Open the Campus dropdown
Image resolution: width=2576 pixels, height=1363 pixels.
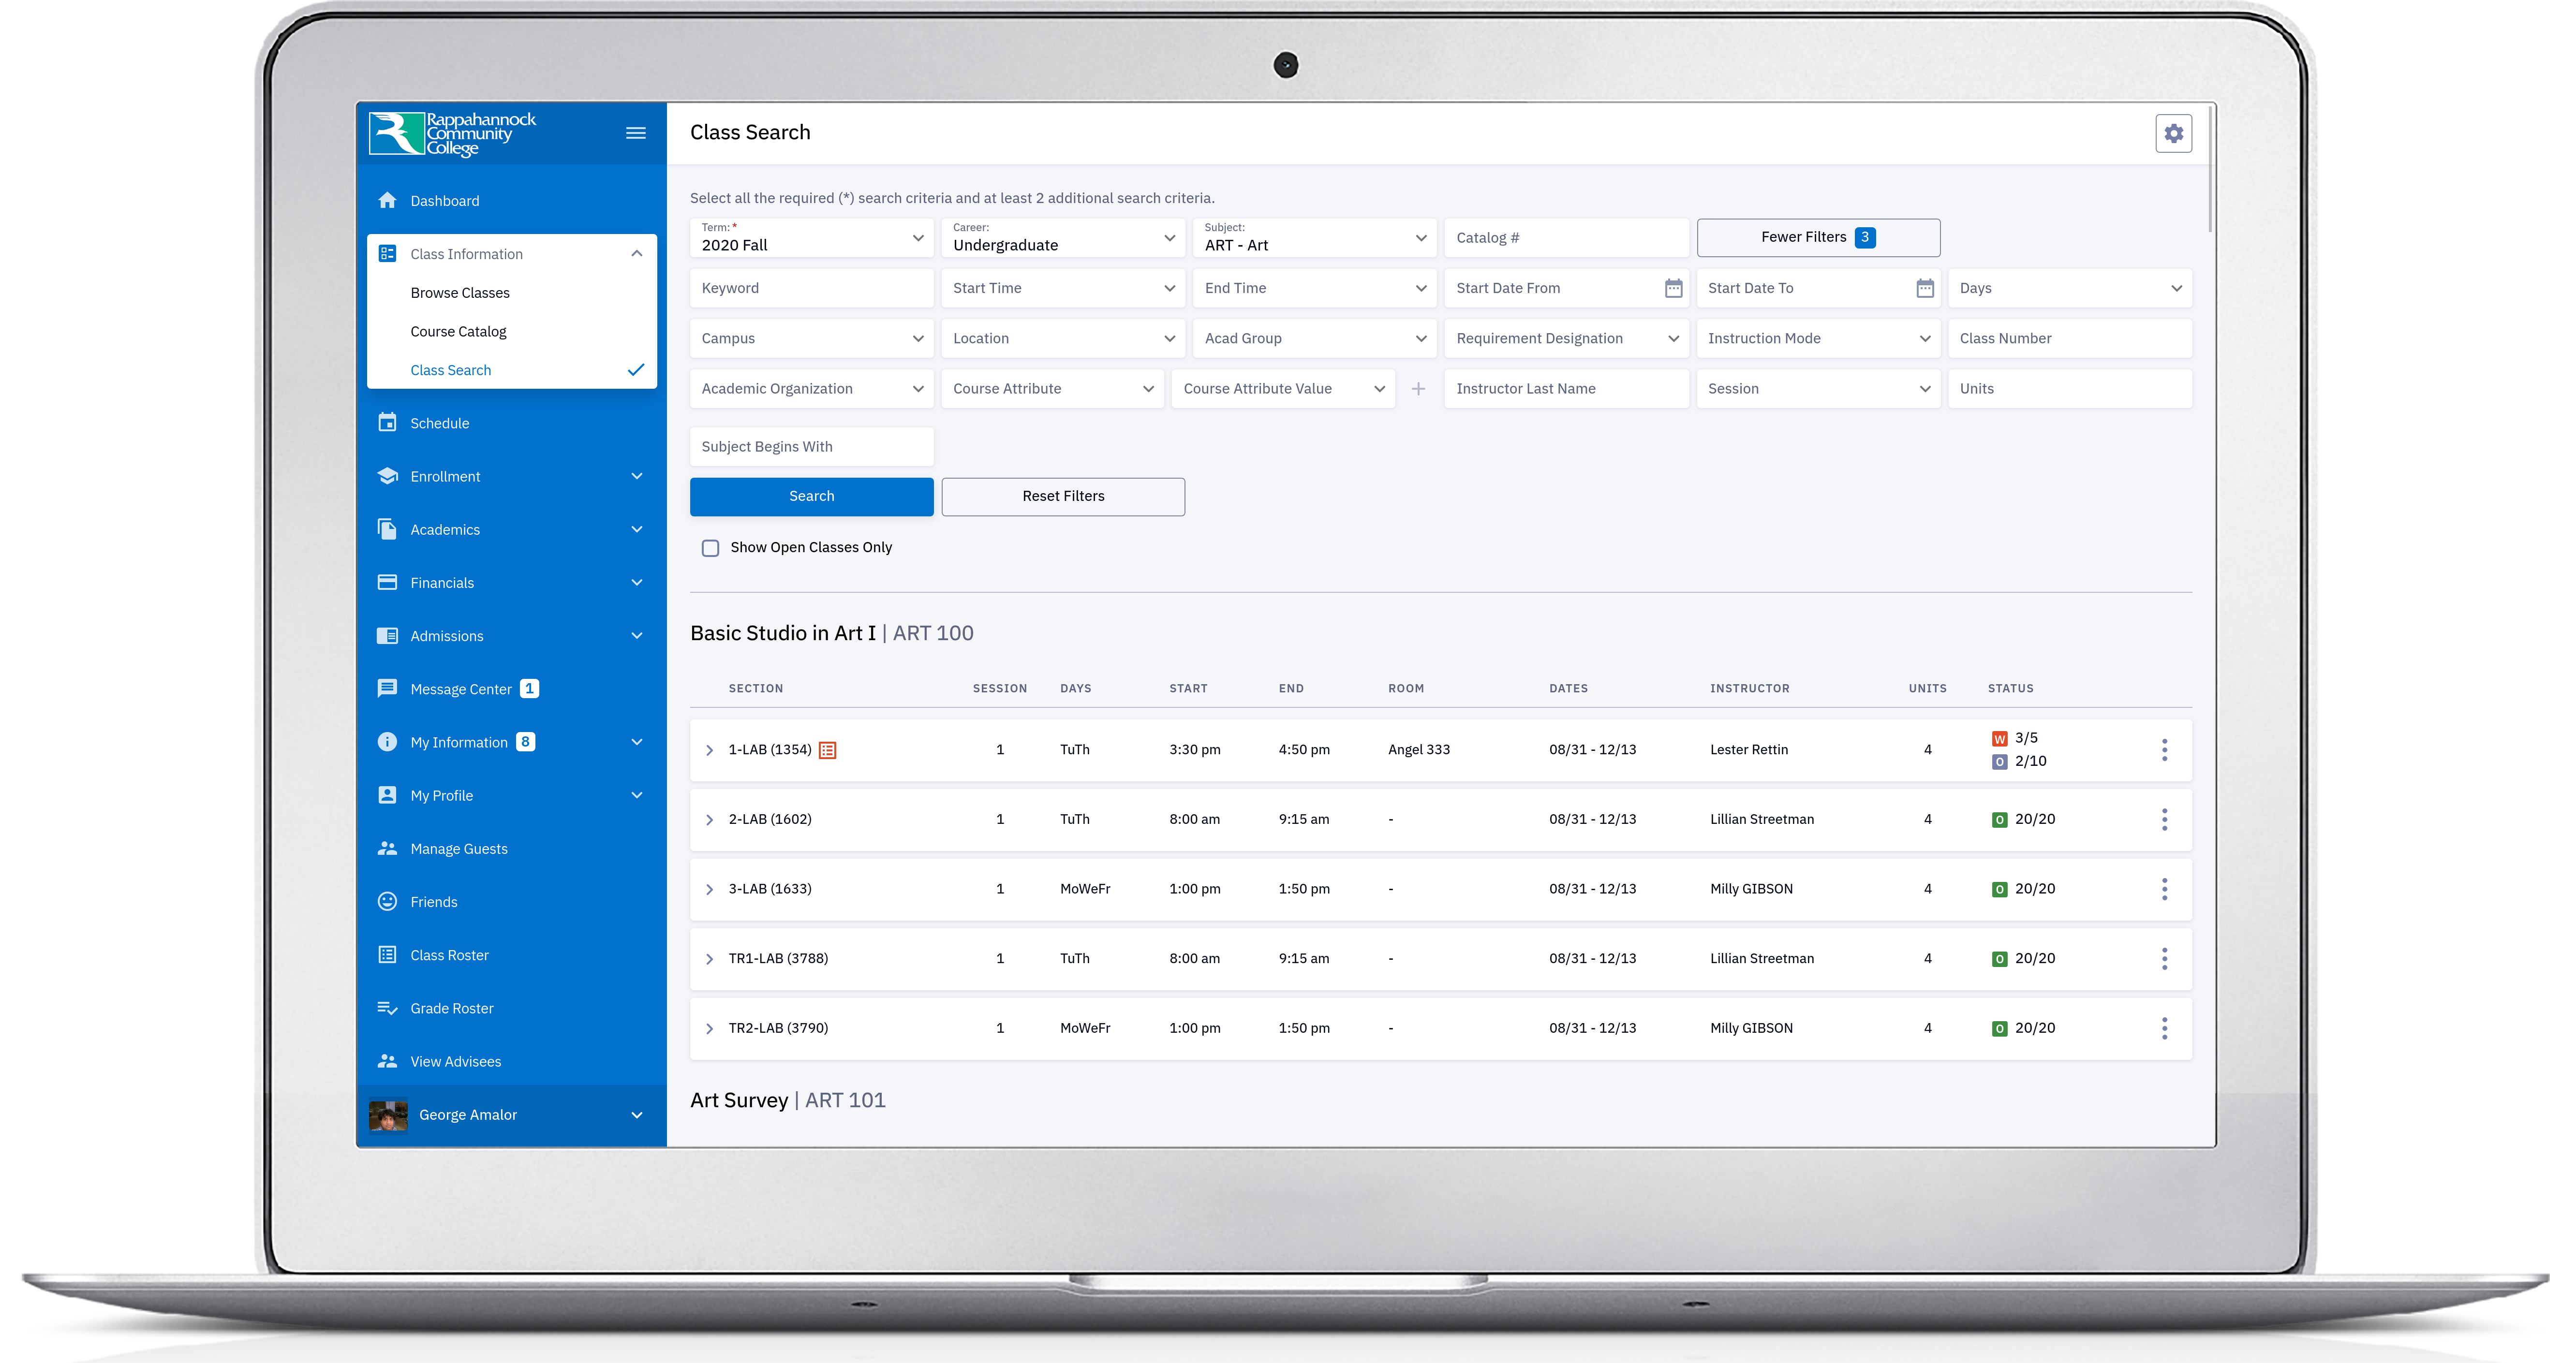pos(811,338)
